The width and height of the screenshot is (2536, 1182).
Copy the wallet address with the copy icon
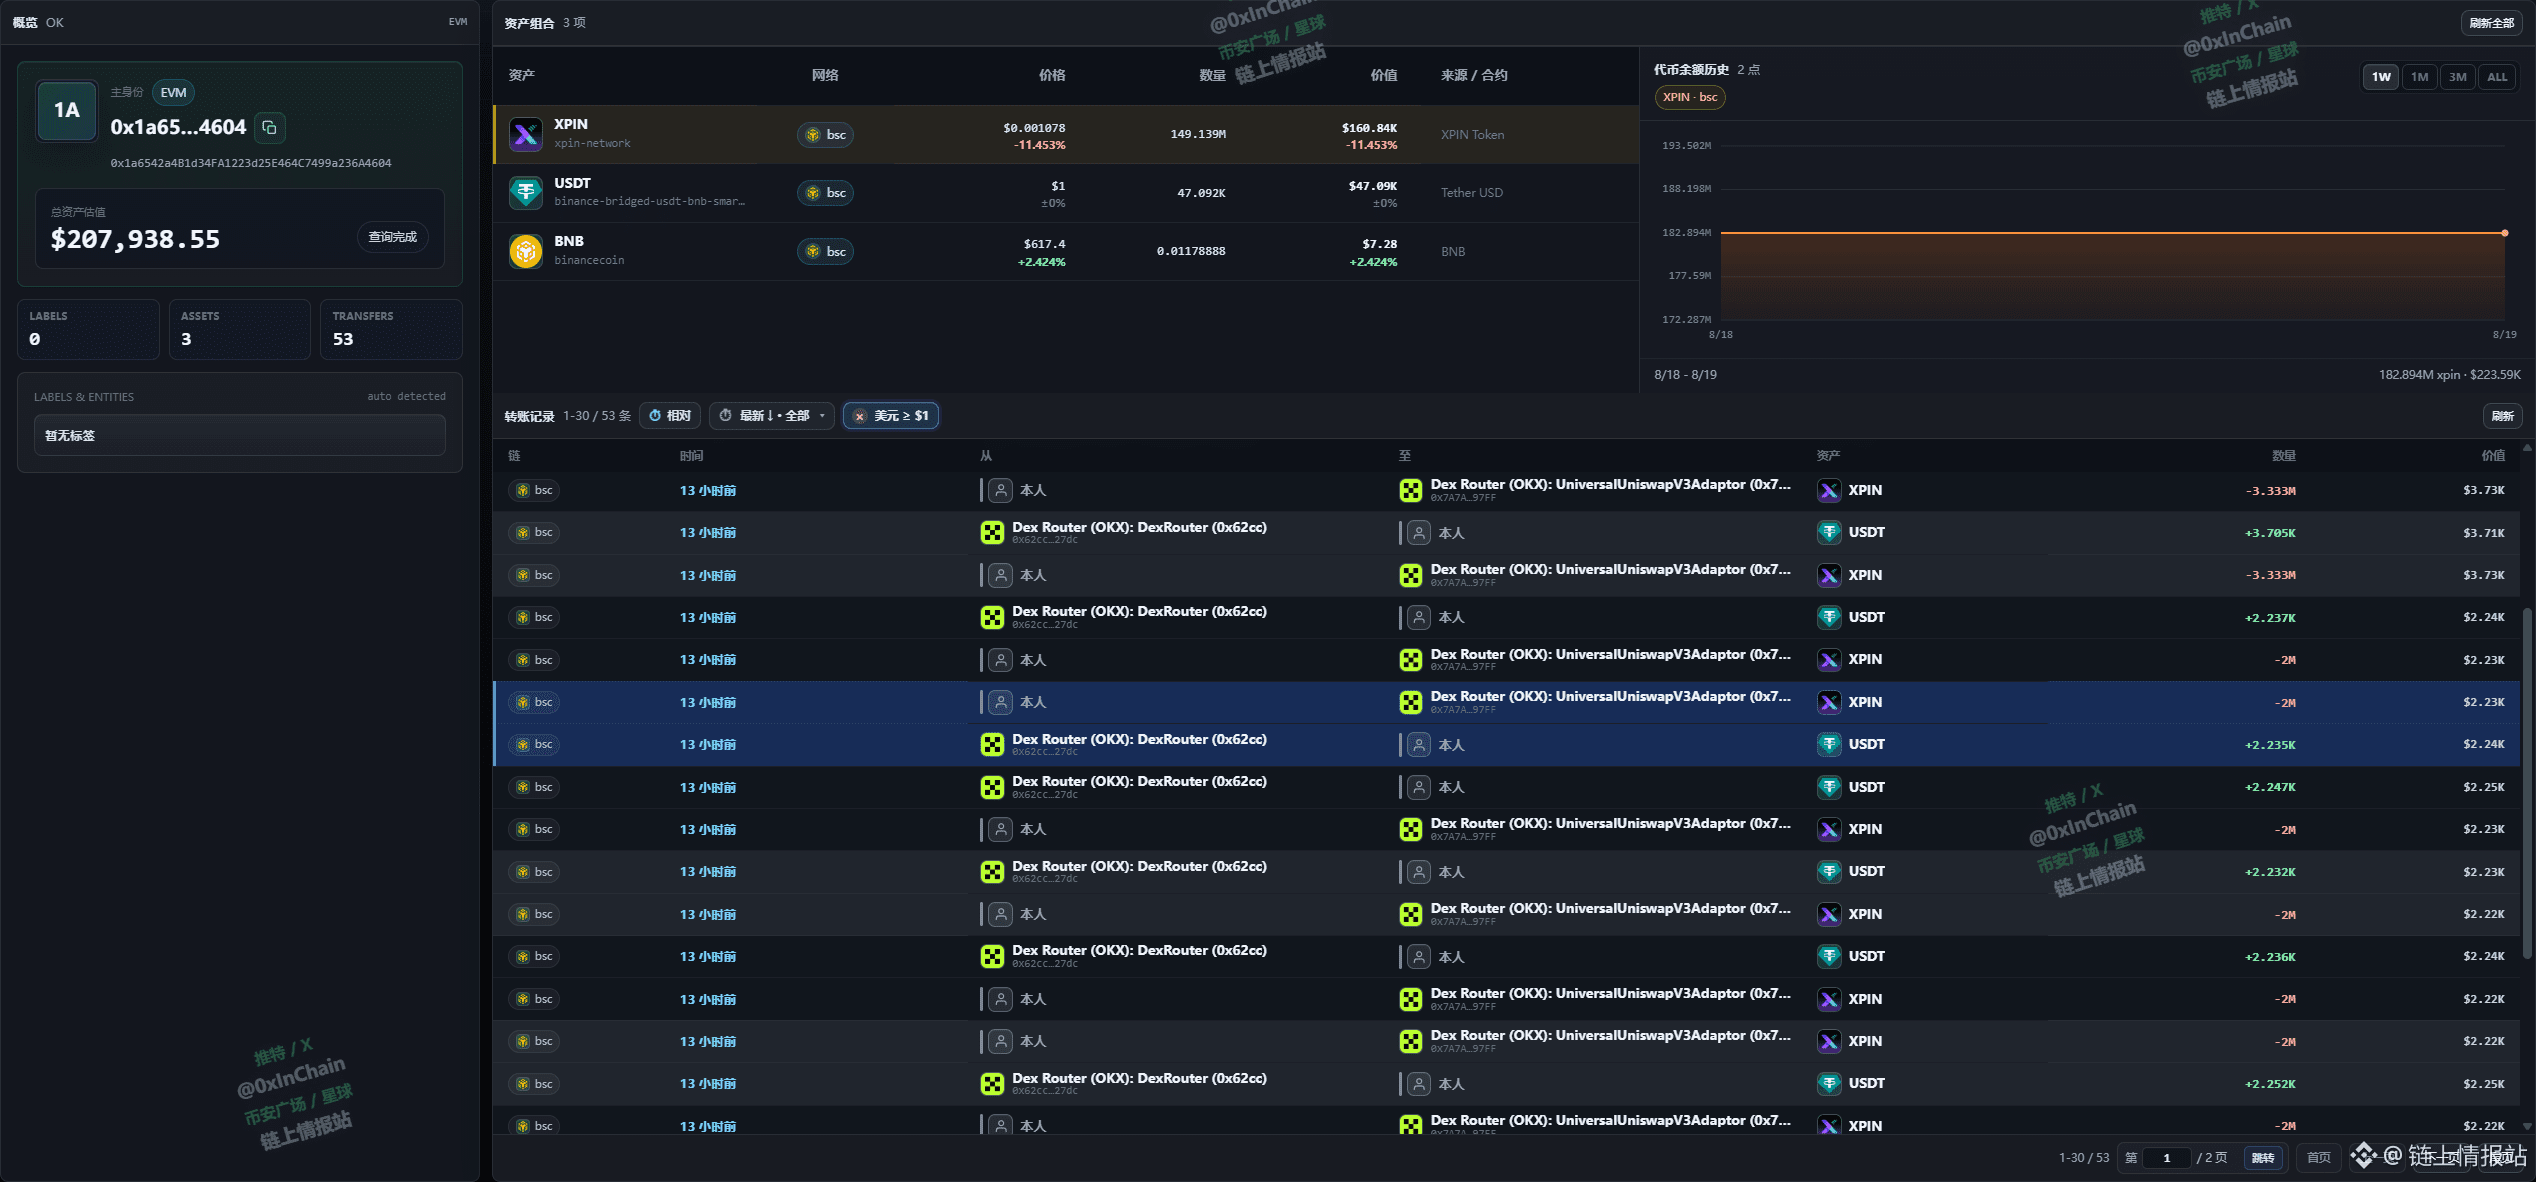(269, 127)
